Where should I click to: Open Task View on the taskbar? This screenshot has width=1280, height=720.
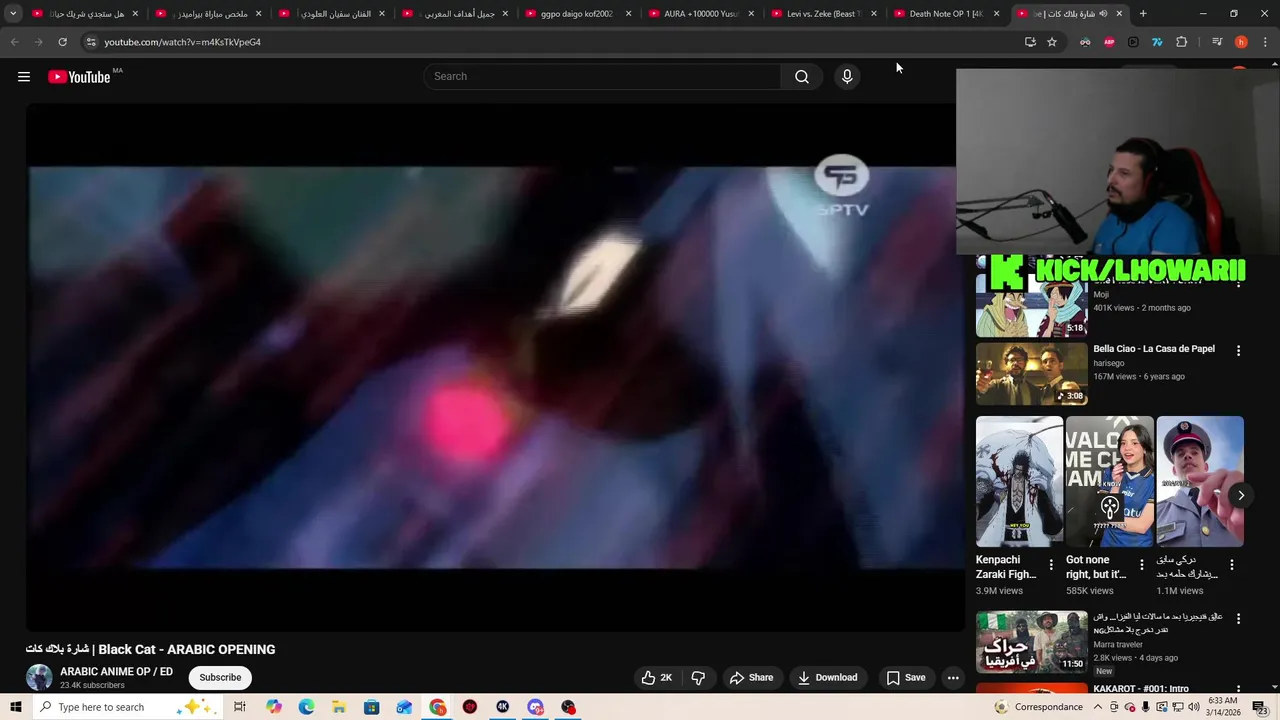pos(240,707)
